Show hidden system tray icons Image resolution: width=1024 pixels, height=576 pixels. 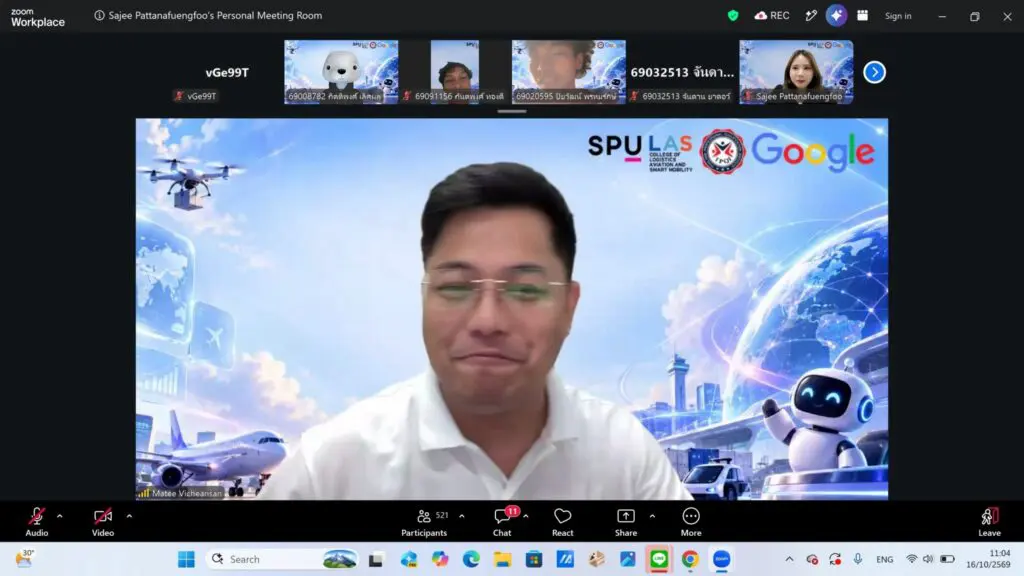[790, 559]
